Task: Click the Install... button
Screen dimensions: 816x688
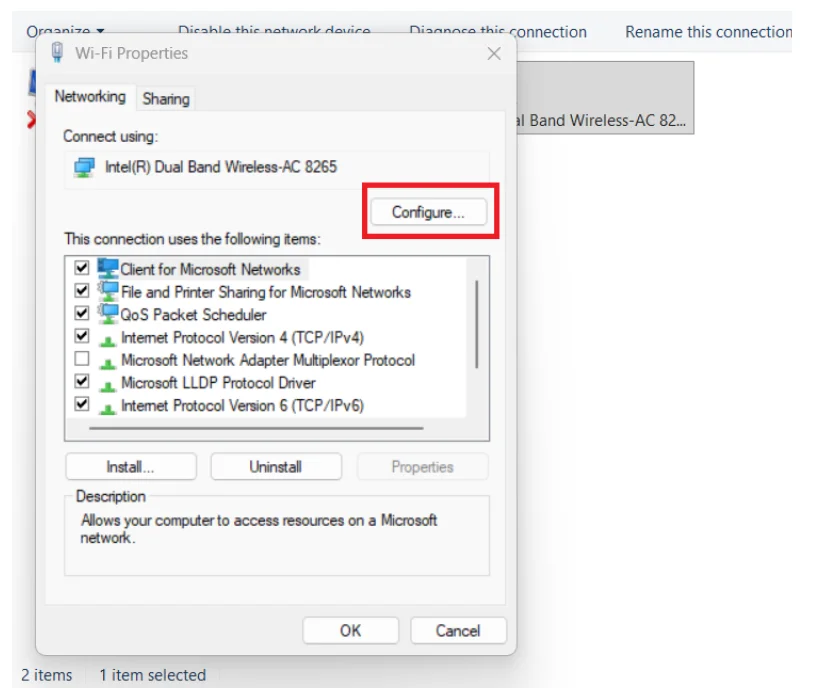Action: click(x=131, y=466)
